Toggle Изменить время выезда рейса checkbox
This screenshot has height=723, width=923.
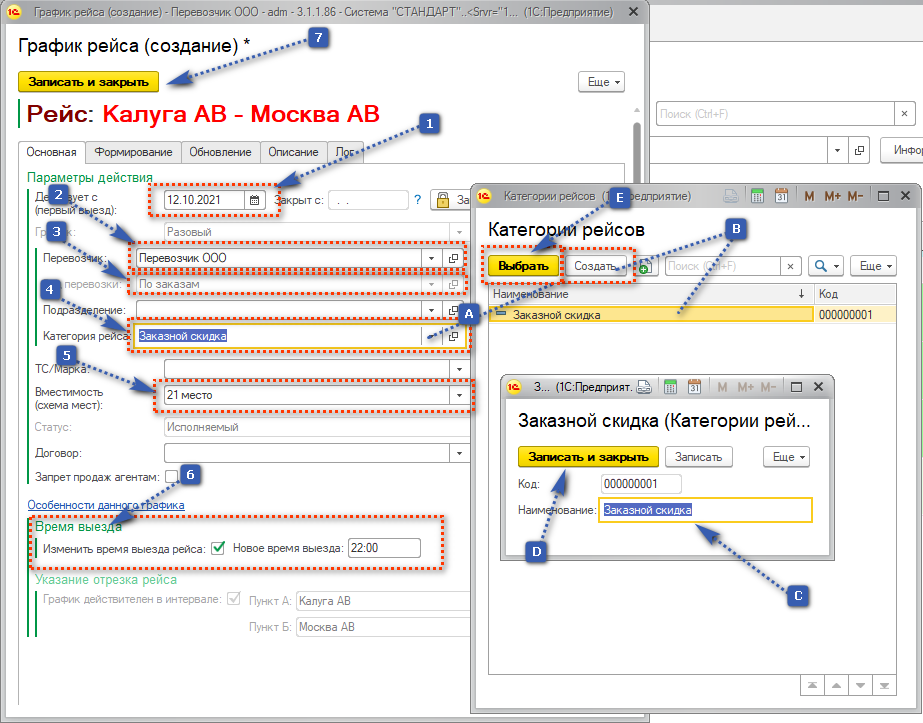tap(219, 547)
